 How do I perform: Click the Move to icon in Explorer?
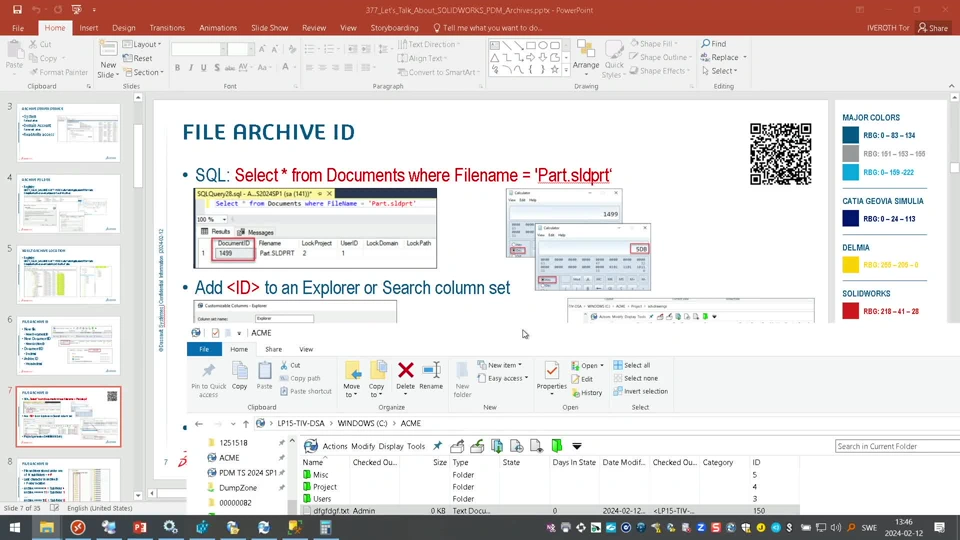click(352, 370)
